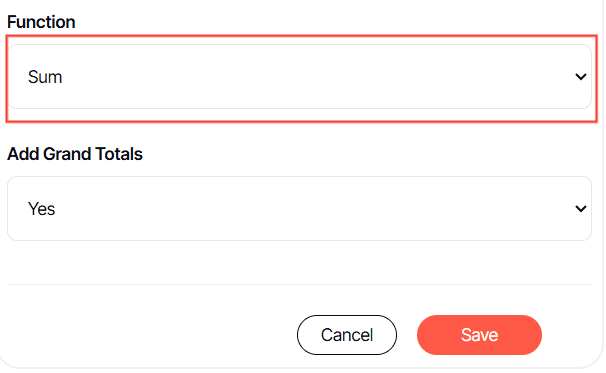Save the function settings
The width and height of the screenshot is (606, 373).
pos(479,335)
